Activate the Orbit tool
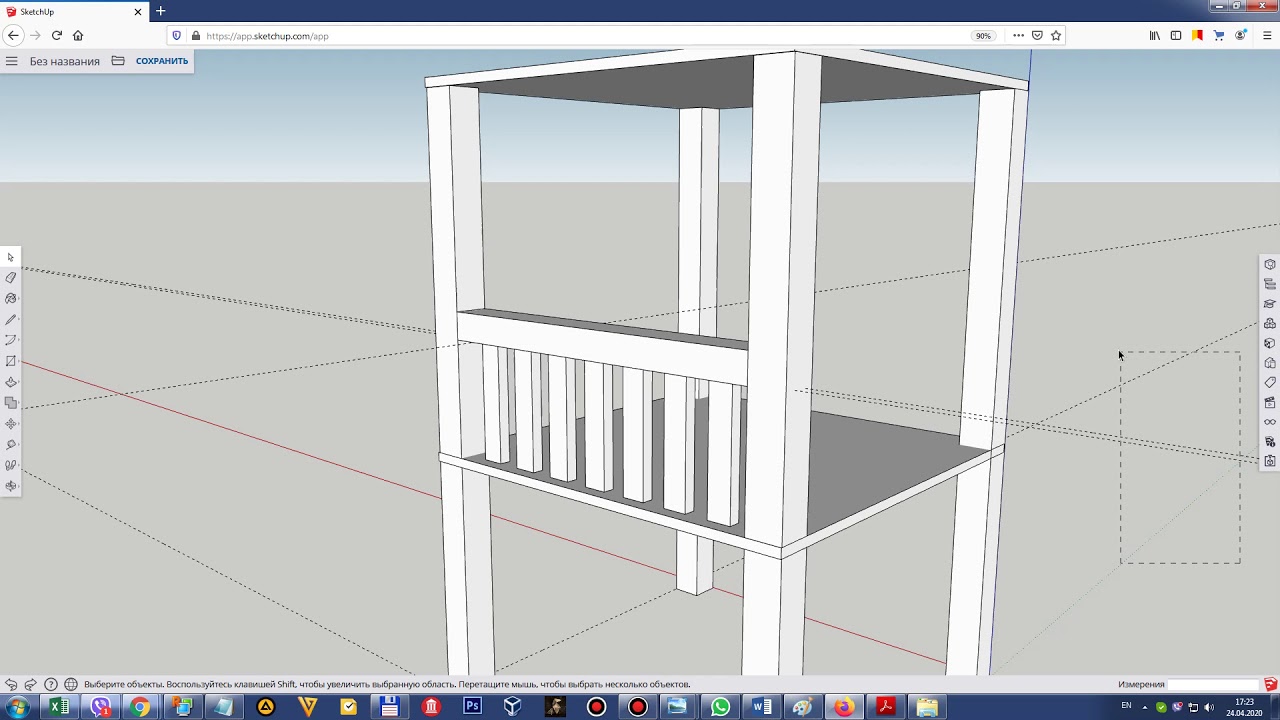 point(11,486)
